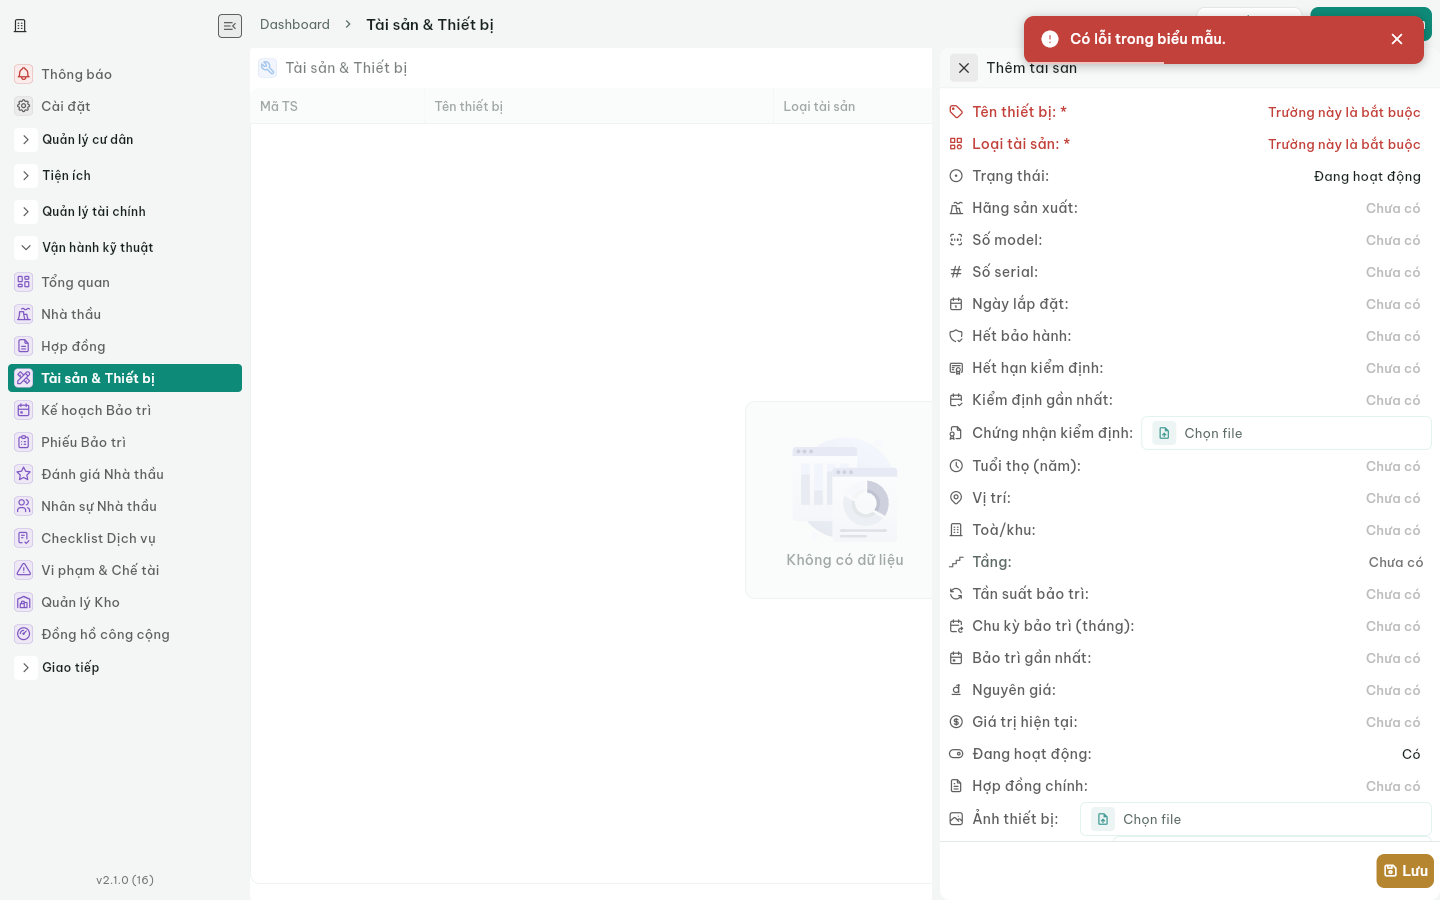Click the Đánh giá Nhà thầu star icon
This screenshot has width=1440, height=900.
(x=24, y=474)
